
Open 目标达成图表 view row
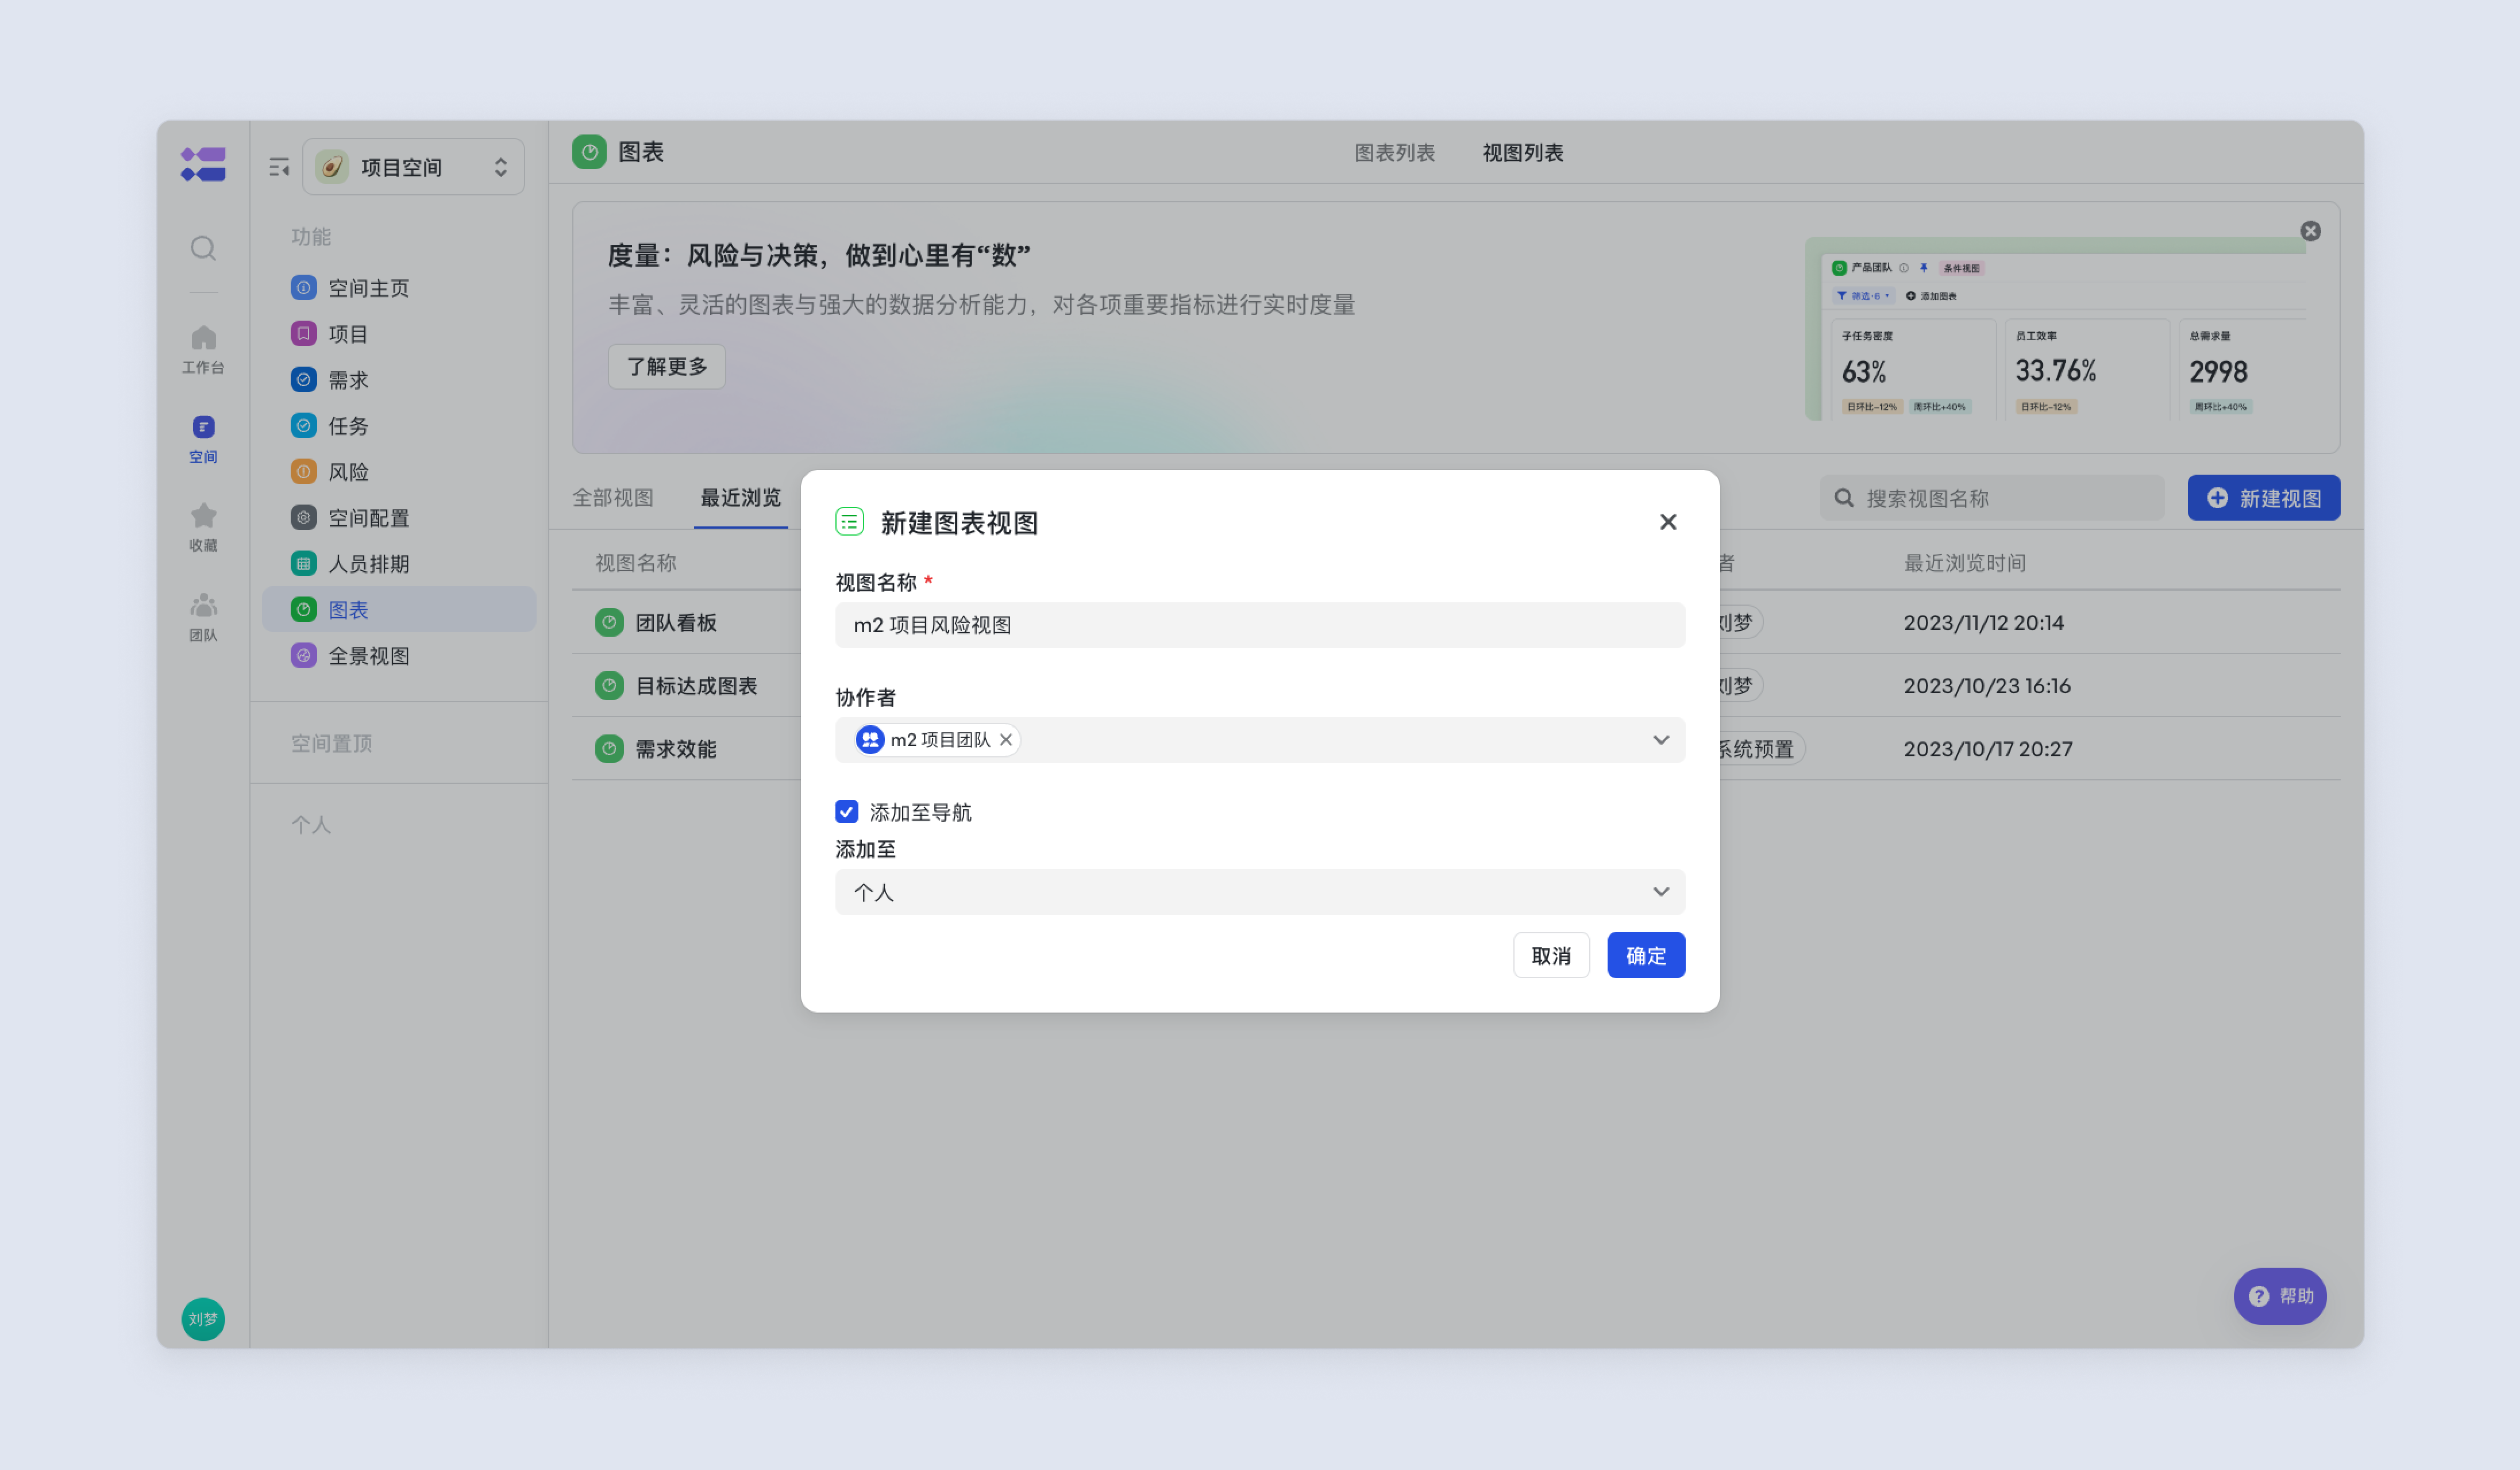pos(696,686)
